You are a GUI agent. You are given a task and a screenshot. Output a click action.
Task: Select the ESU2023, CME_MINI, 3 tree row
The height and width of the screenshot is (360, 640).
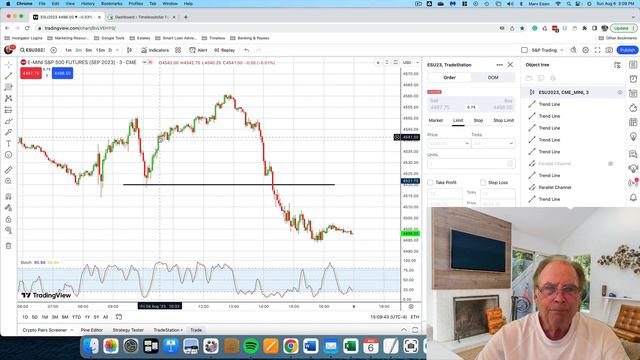point(573,93)
